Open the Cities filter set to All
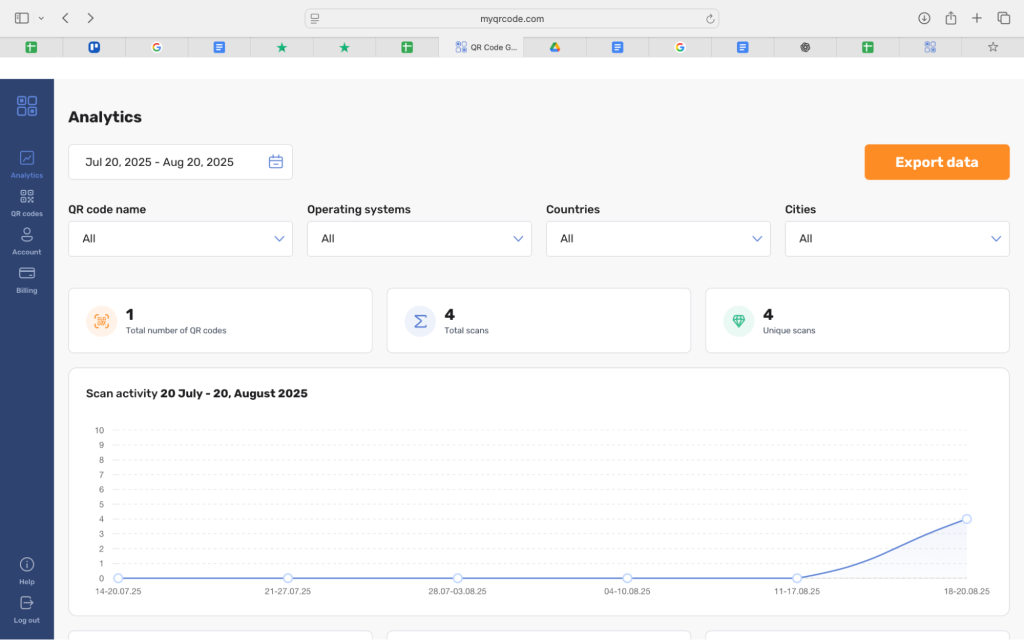Viewport: 1024px width, 640px height. 897,238
